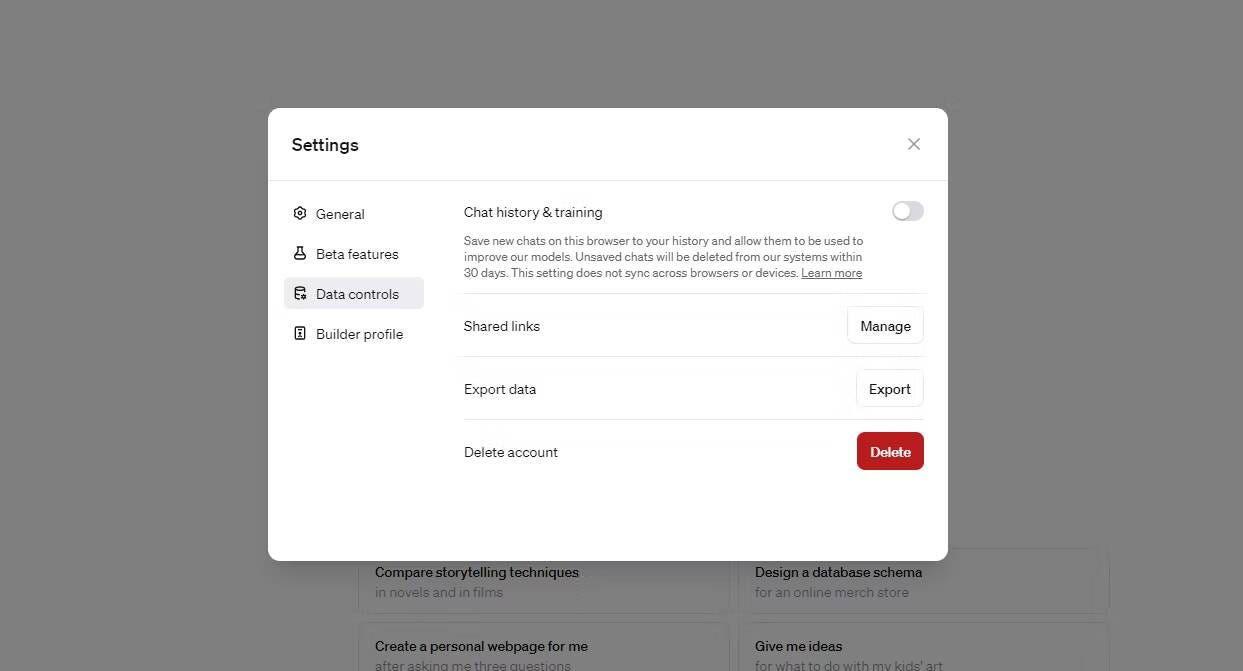Image resolution: width=1243 pixels, height=671 pixels.
Task: Click the Chat history & training label
Action: [x=533, y=212]
